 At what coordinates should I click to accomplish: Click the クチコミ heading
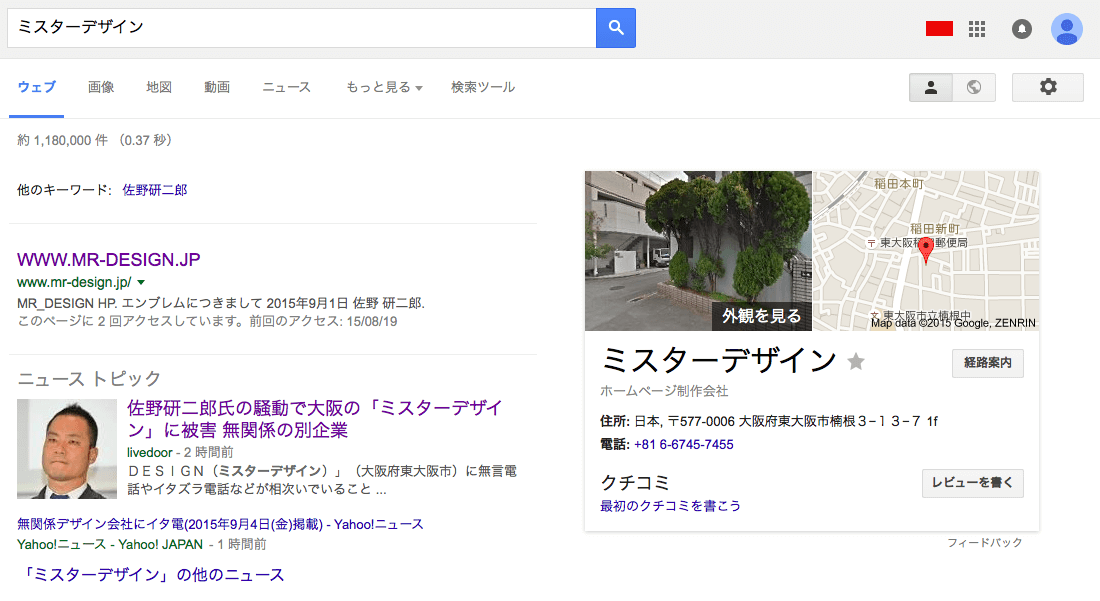[635, 482]
